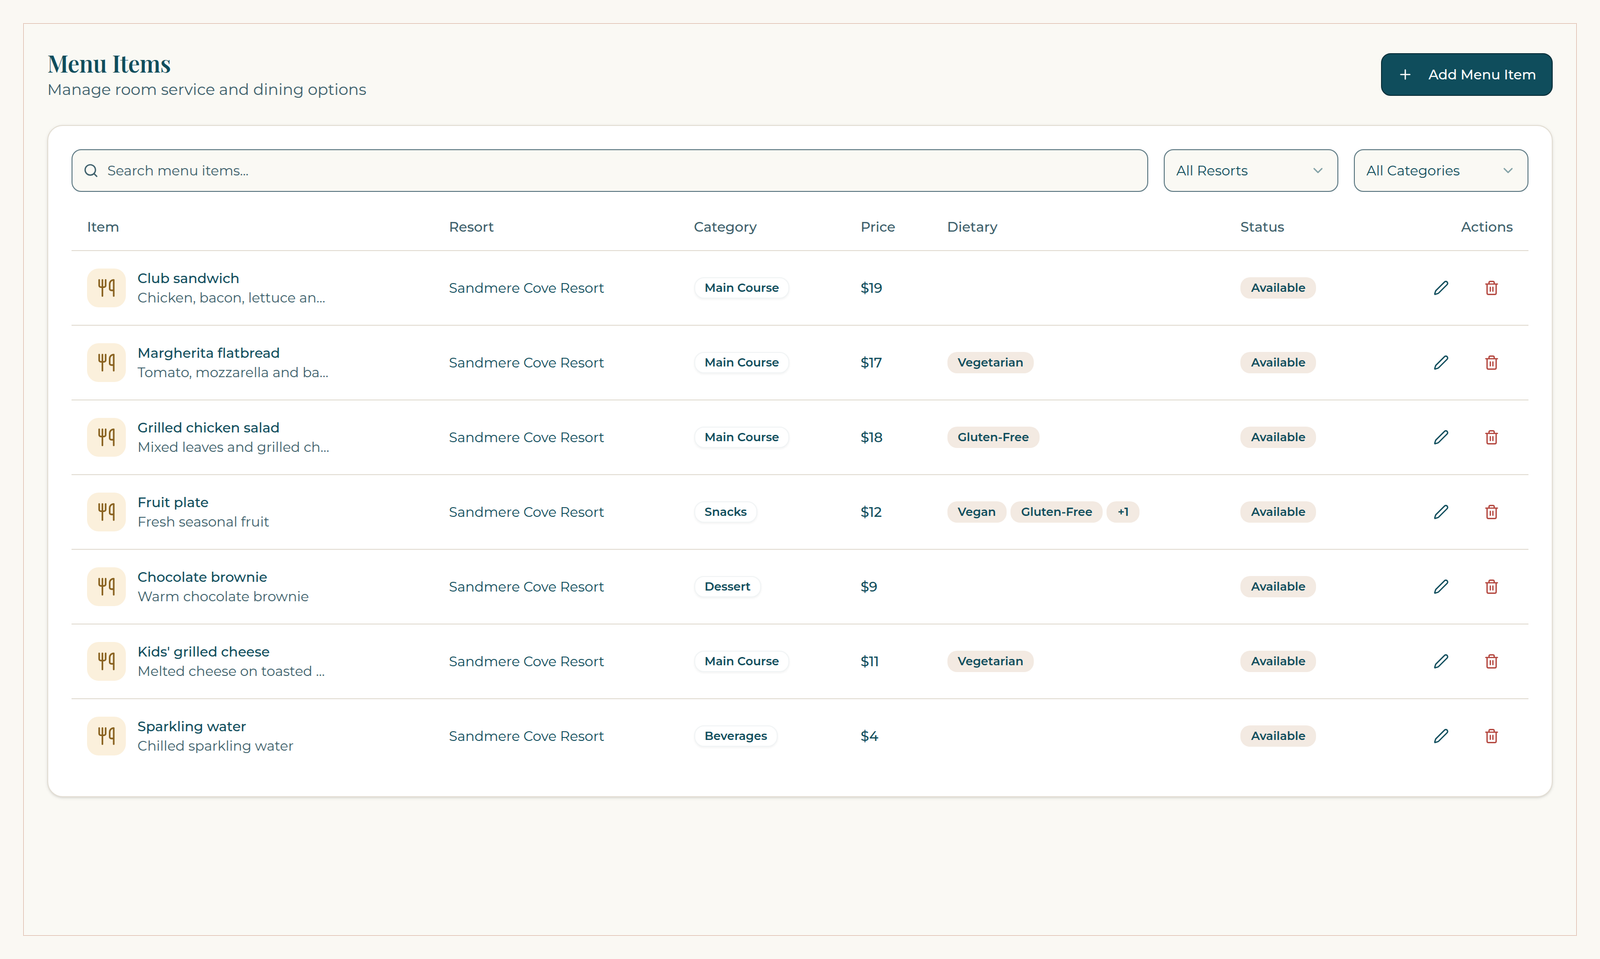Click the $12 price cell
Image resolution: width=1600 pixels, height=959 pixels.
click(871, 512)
